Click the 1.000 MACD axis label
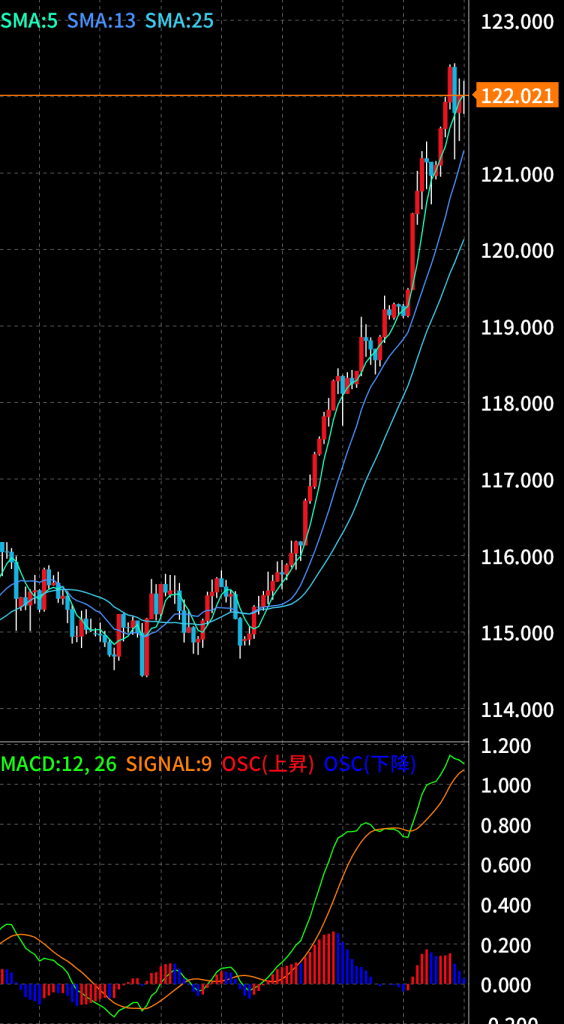 point(506,786)
